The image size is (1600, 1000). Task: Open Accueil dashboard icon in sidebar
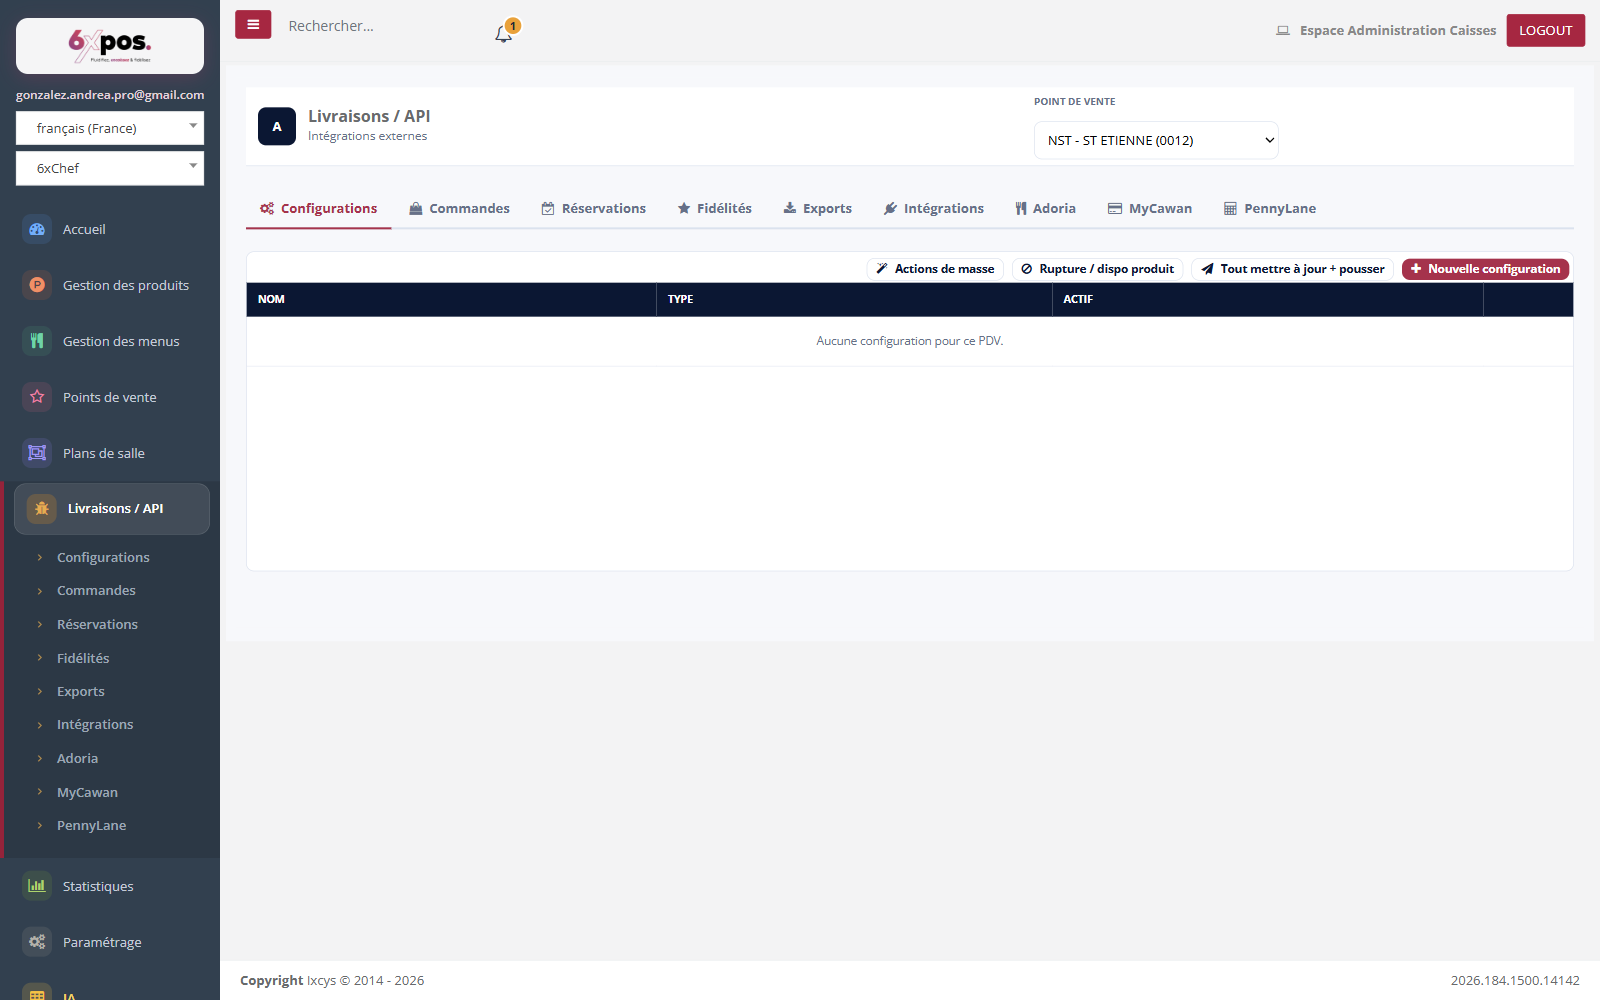[37, 229]
